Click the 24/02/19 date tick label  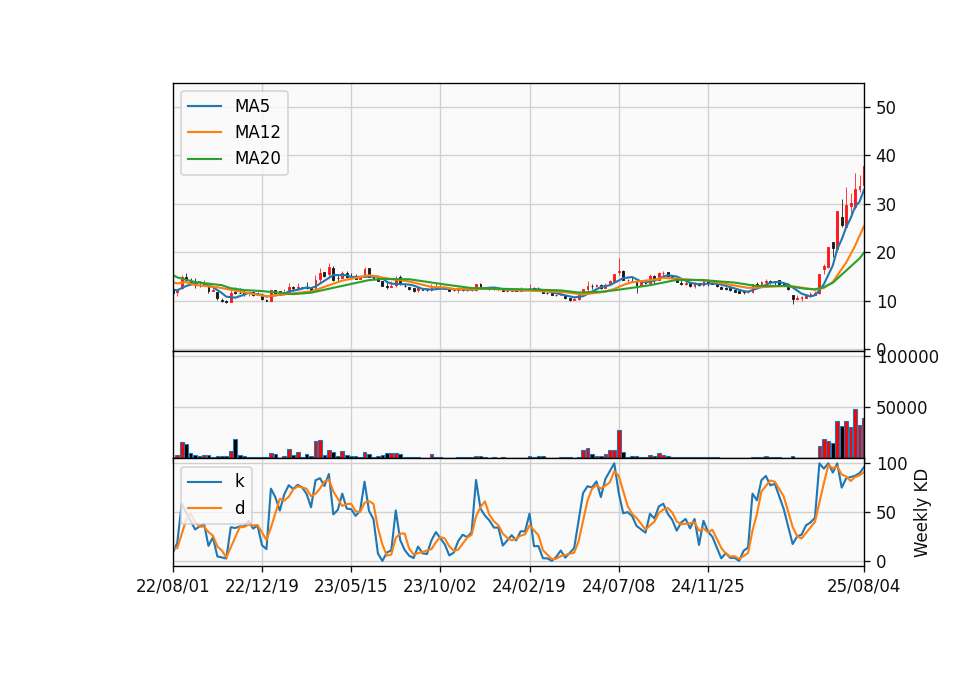coord(529,586)
